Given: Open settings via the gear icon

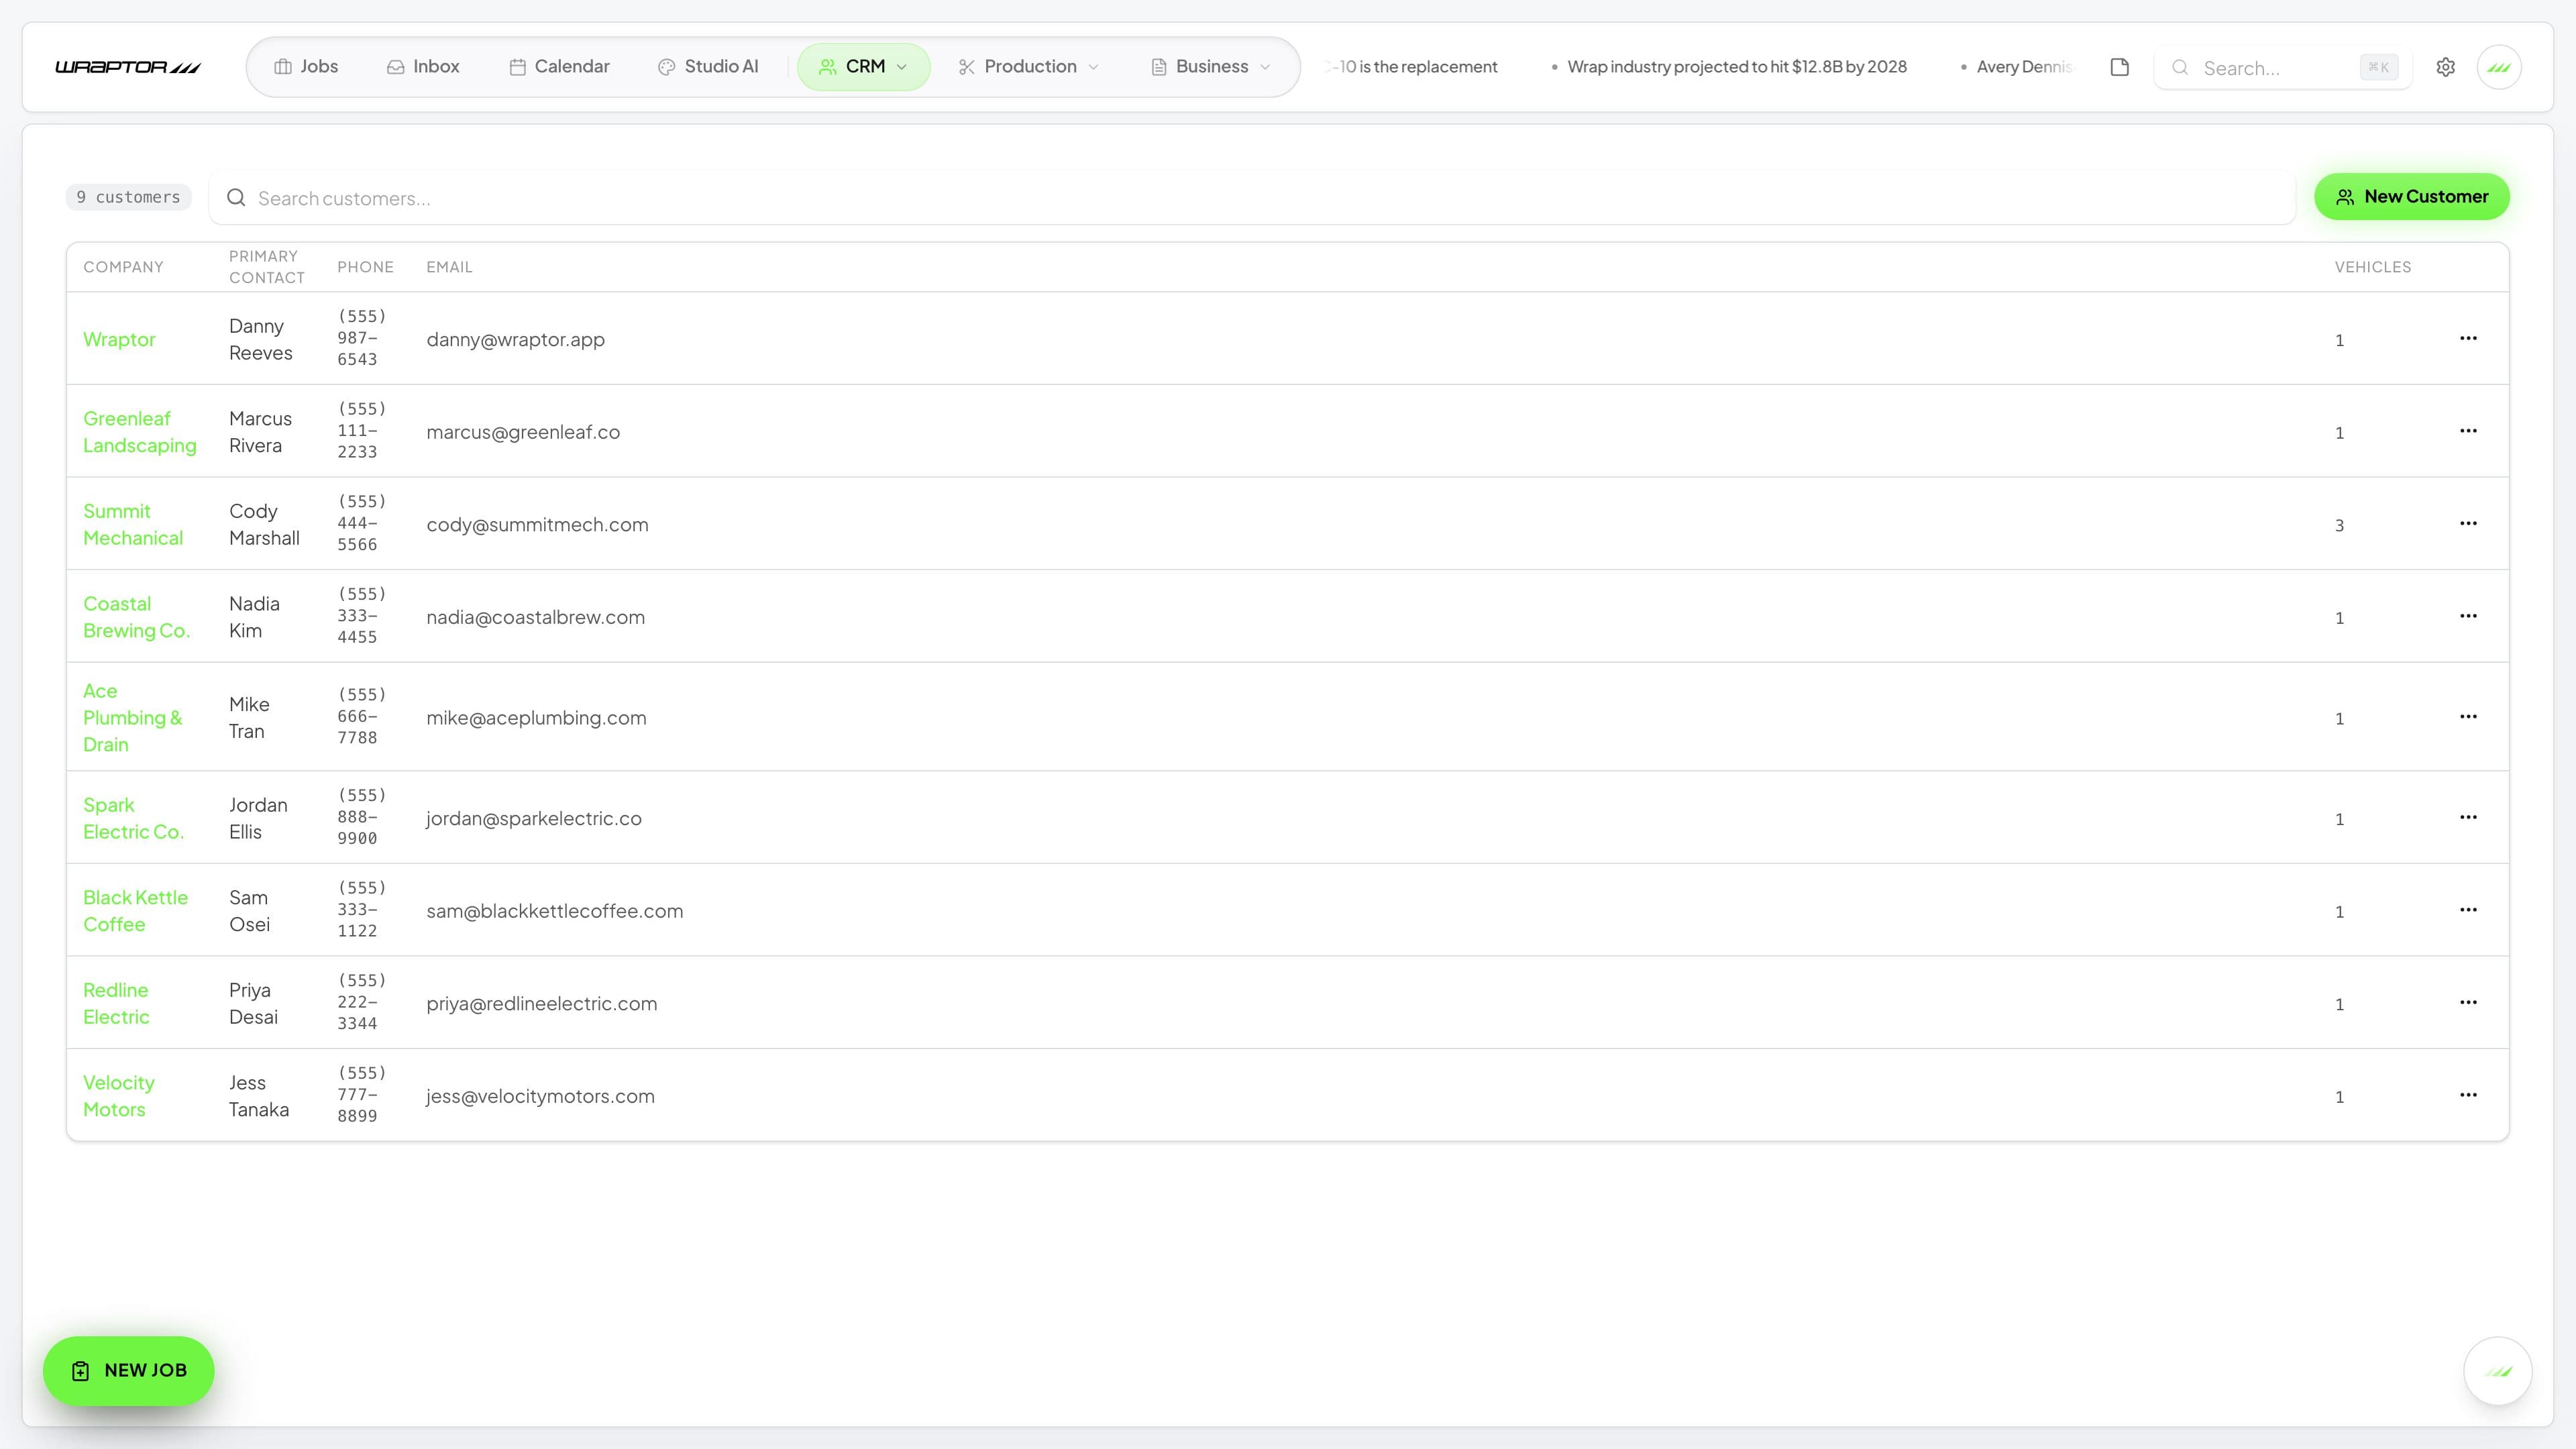Looking at the screenshot, I should pos(2445,67).
